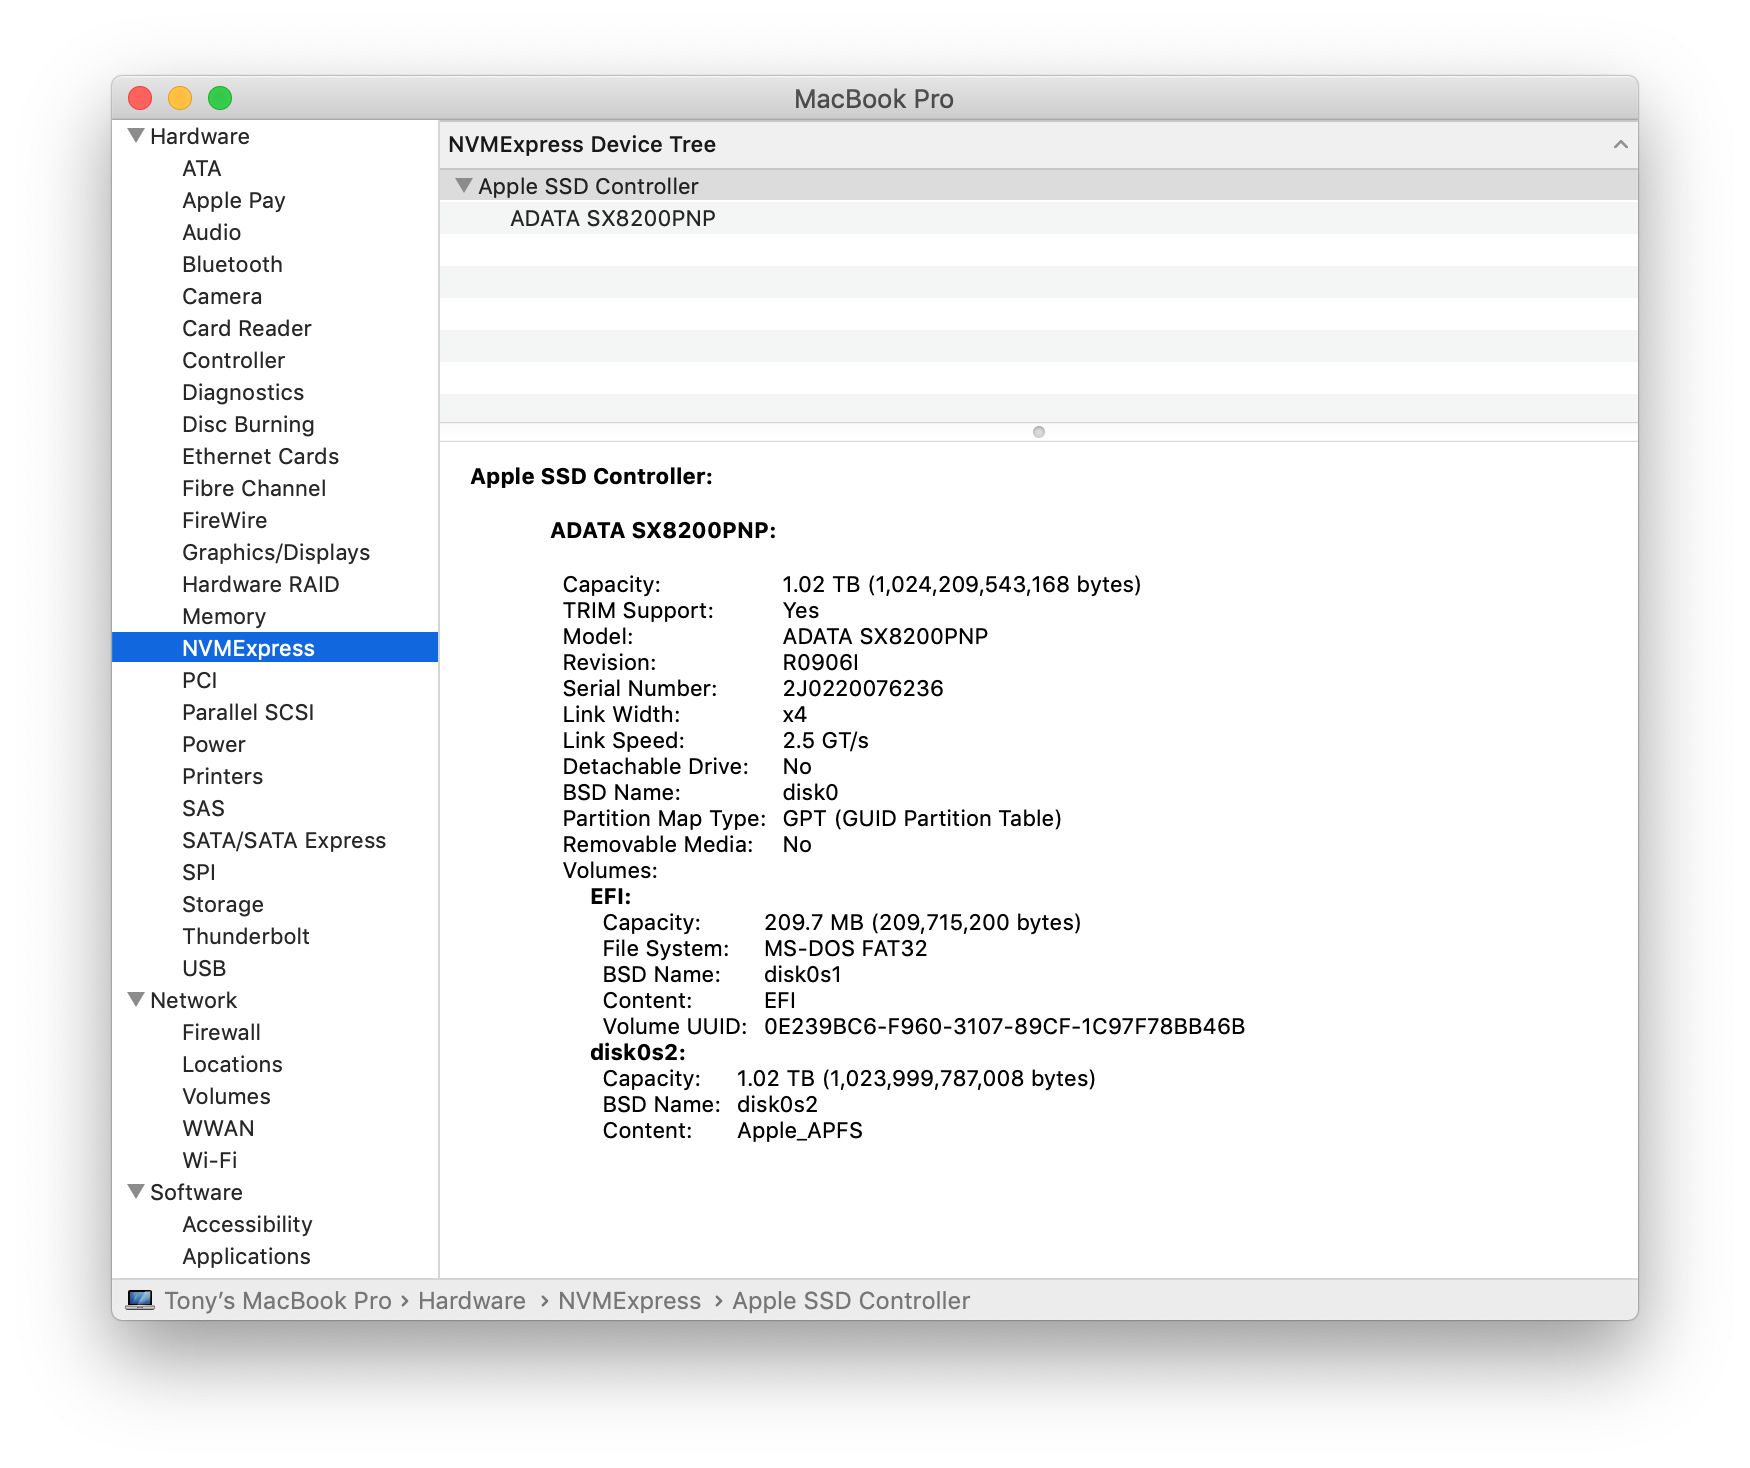Click the Volume UUID value

point(1004,1026)
